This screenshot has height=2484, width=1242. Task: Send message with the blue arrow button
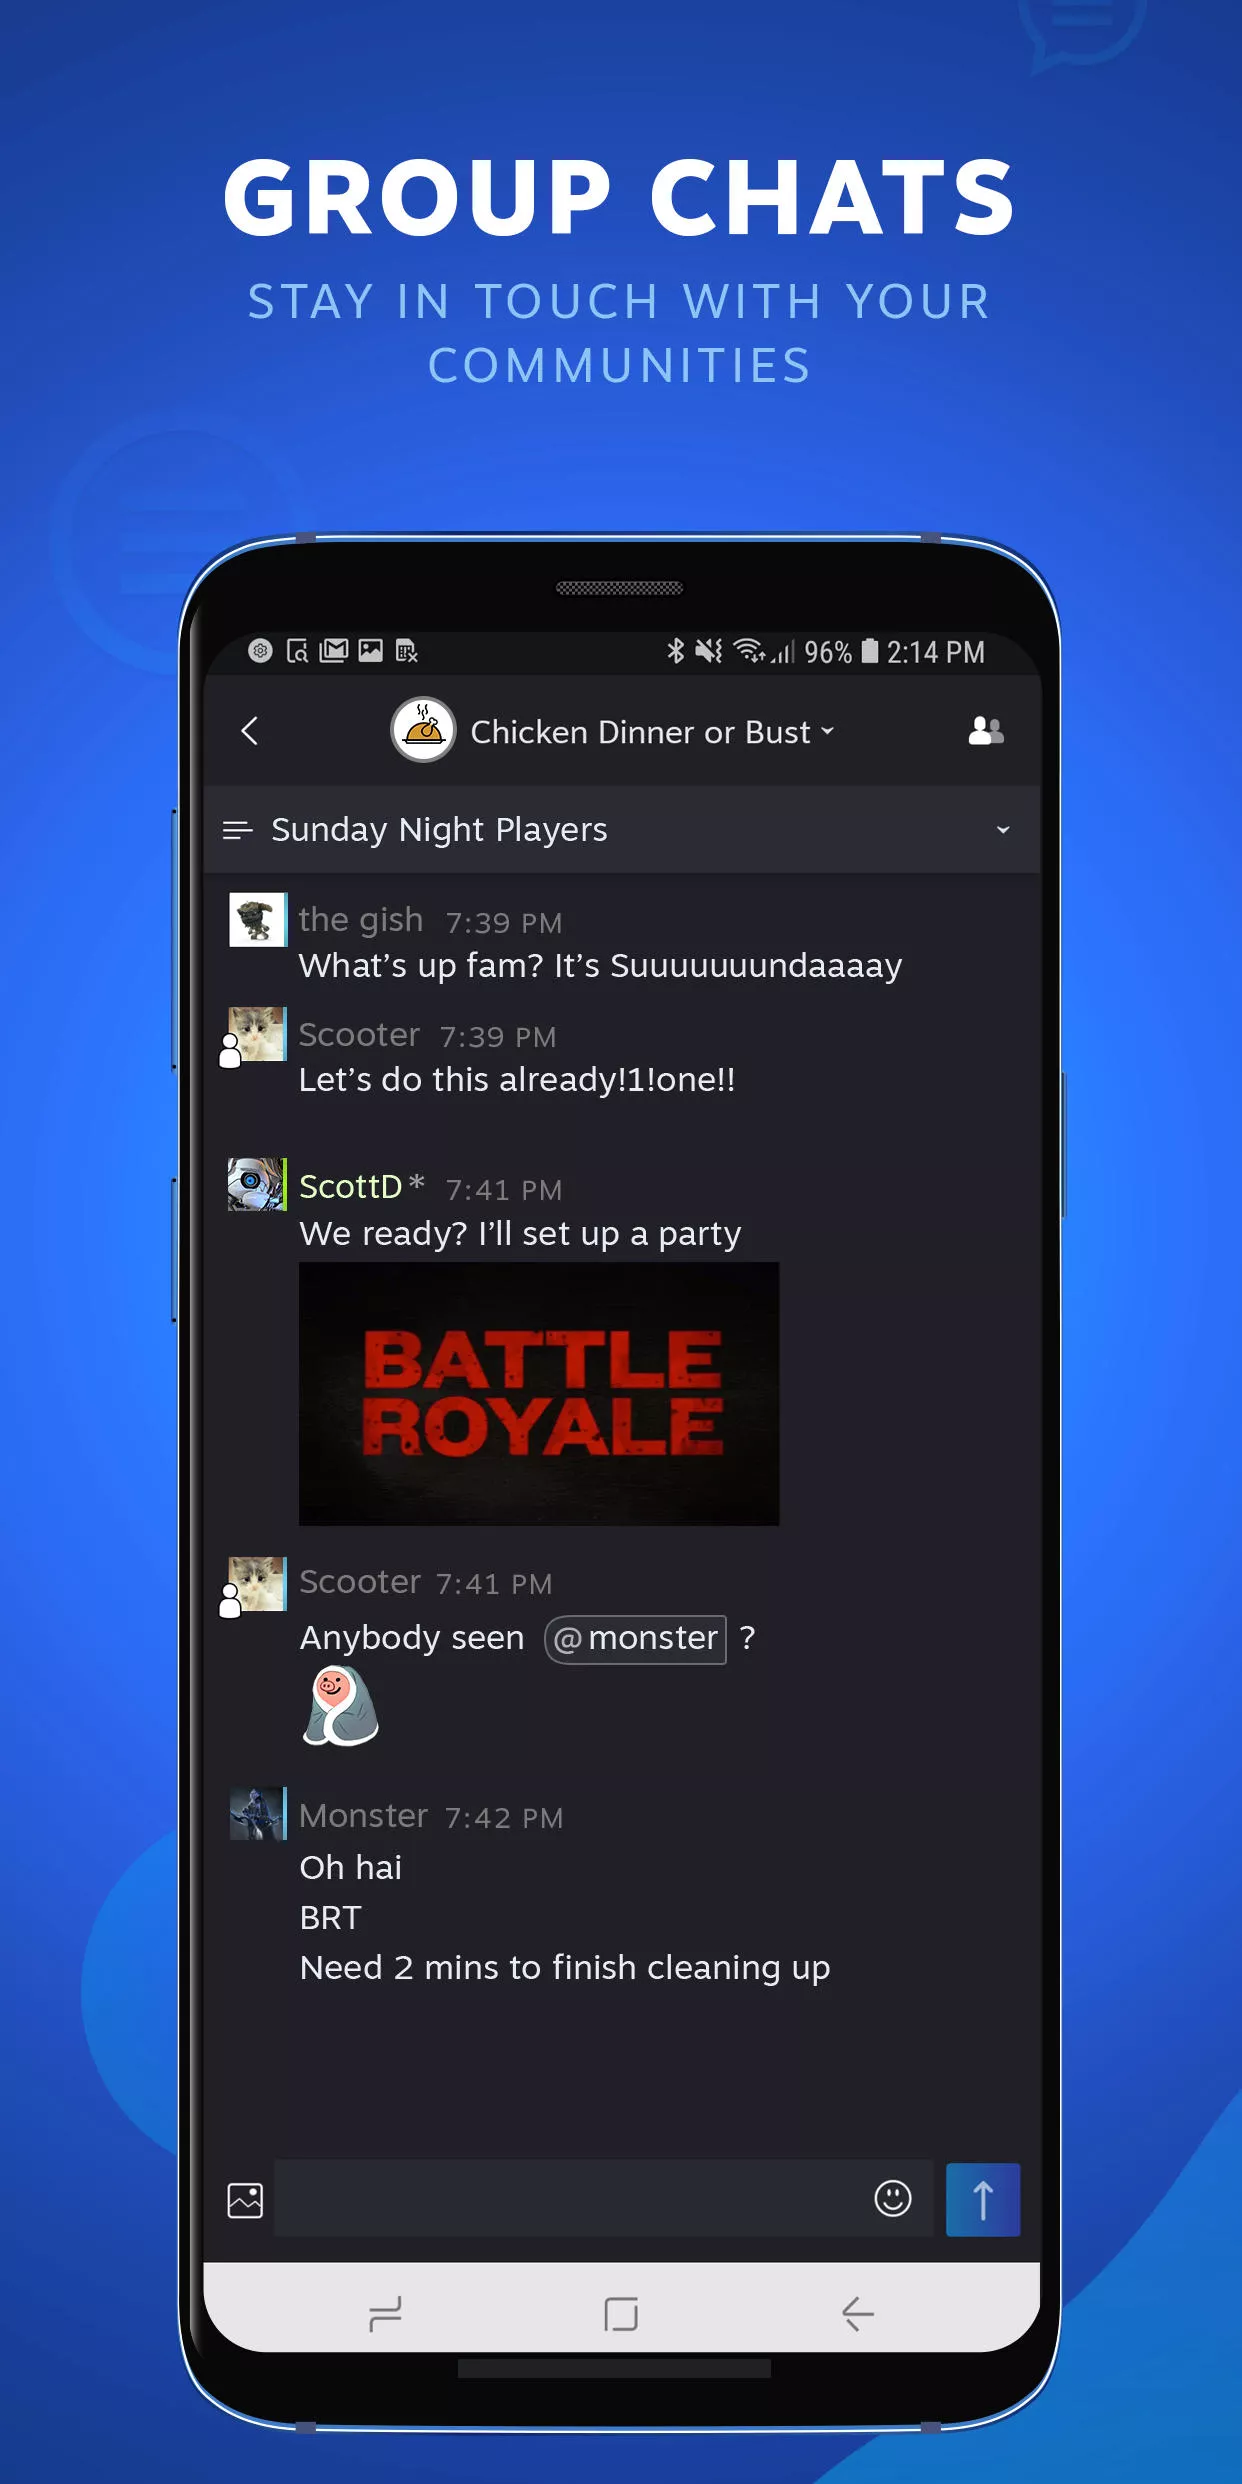pyautogui.click(x=983, y=2200)
